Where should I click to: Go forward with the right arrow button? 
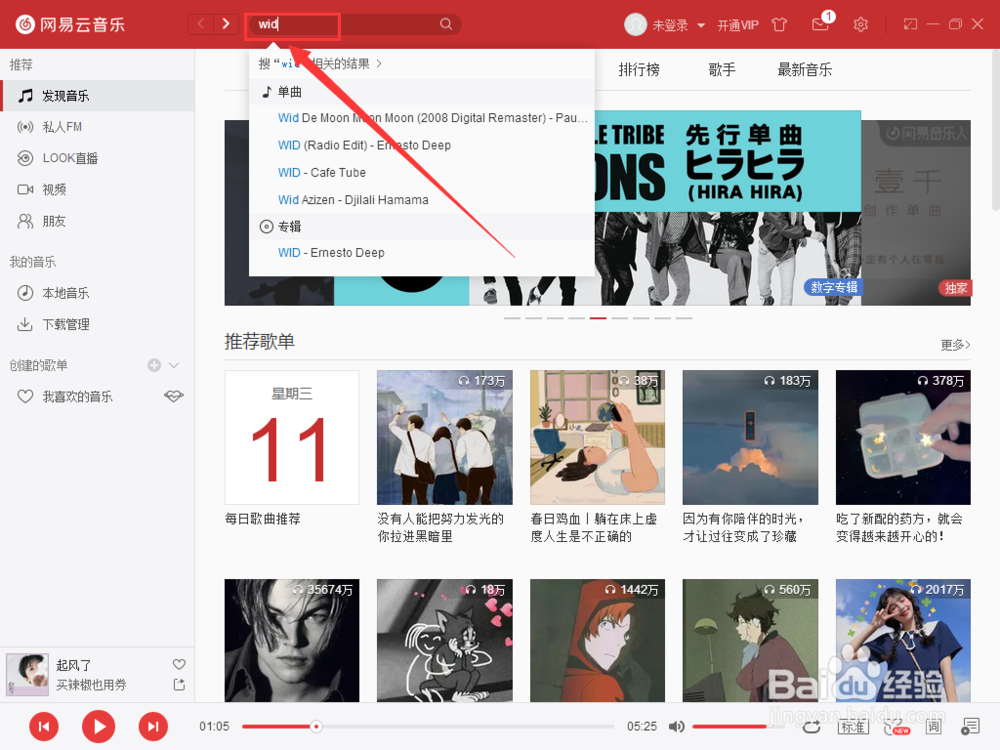coord(225,24)
